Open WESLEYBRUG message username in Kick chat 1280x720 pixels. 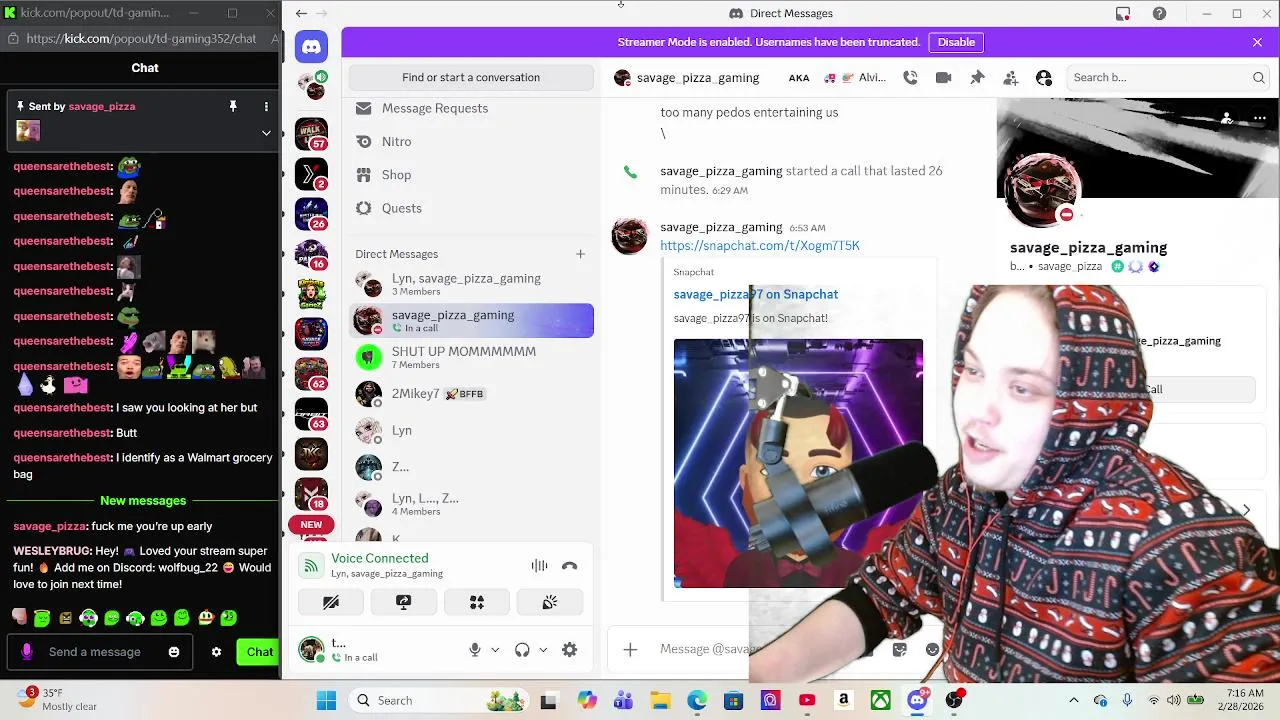(52, 551)
